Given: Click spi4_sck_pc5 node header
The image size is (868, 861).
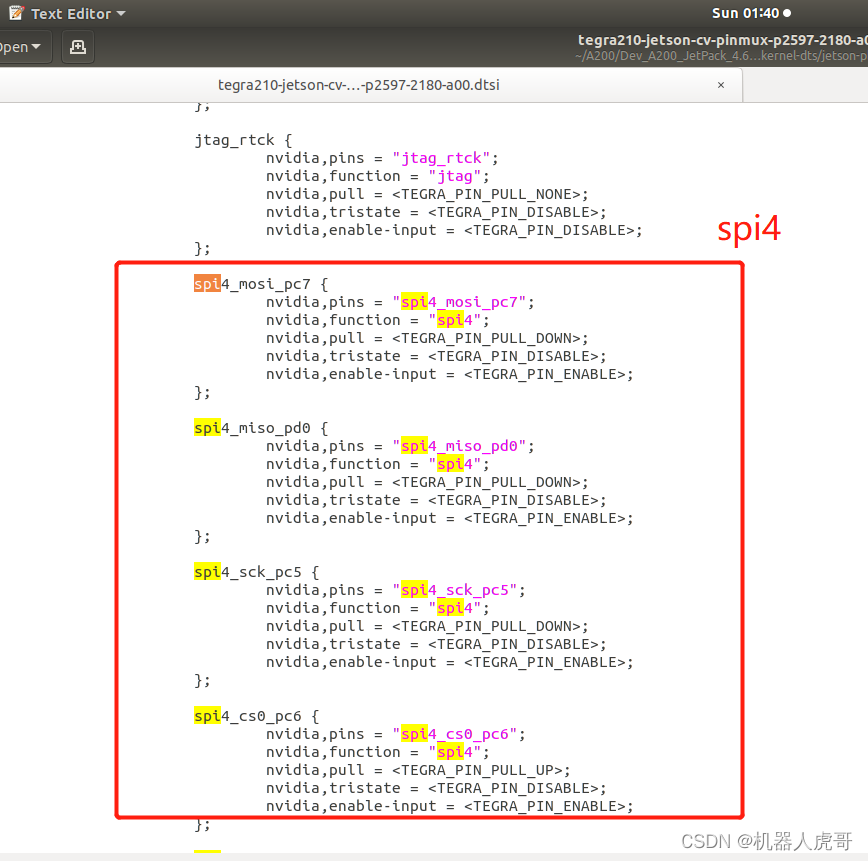Looking at the screenshot, I should (256, 572).
